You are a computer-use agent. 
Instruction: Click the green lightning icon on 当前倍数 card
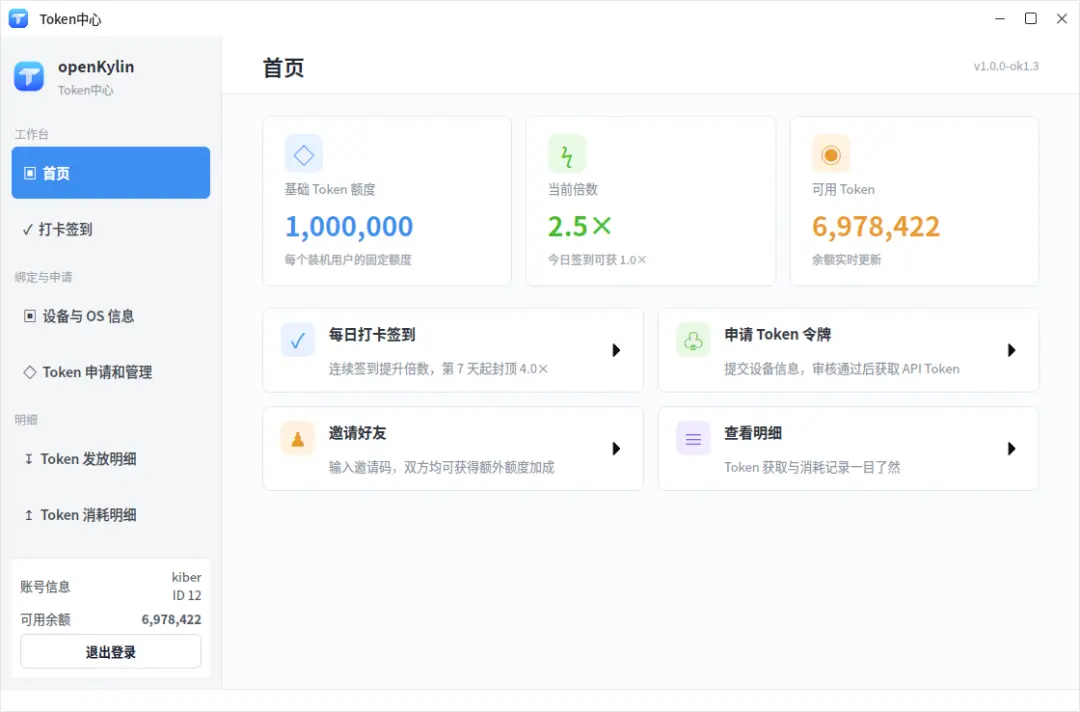[x=567, y=154]
